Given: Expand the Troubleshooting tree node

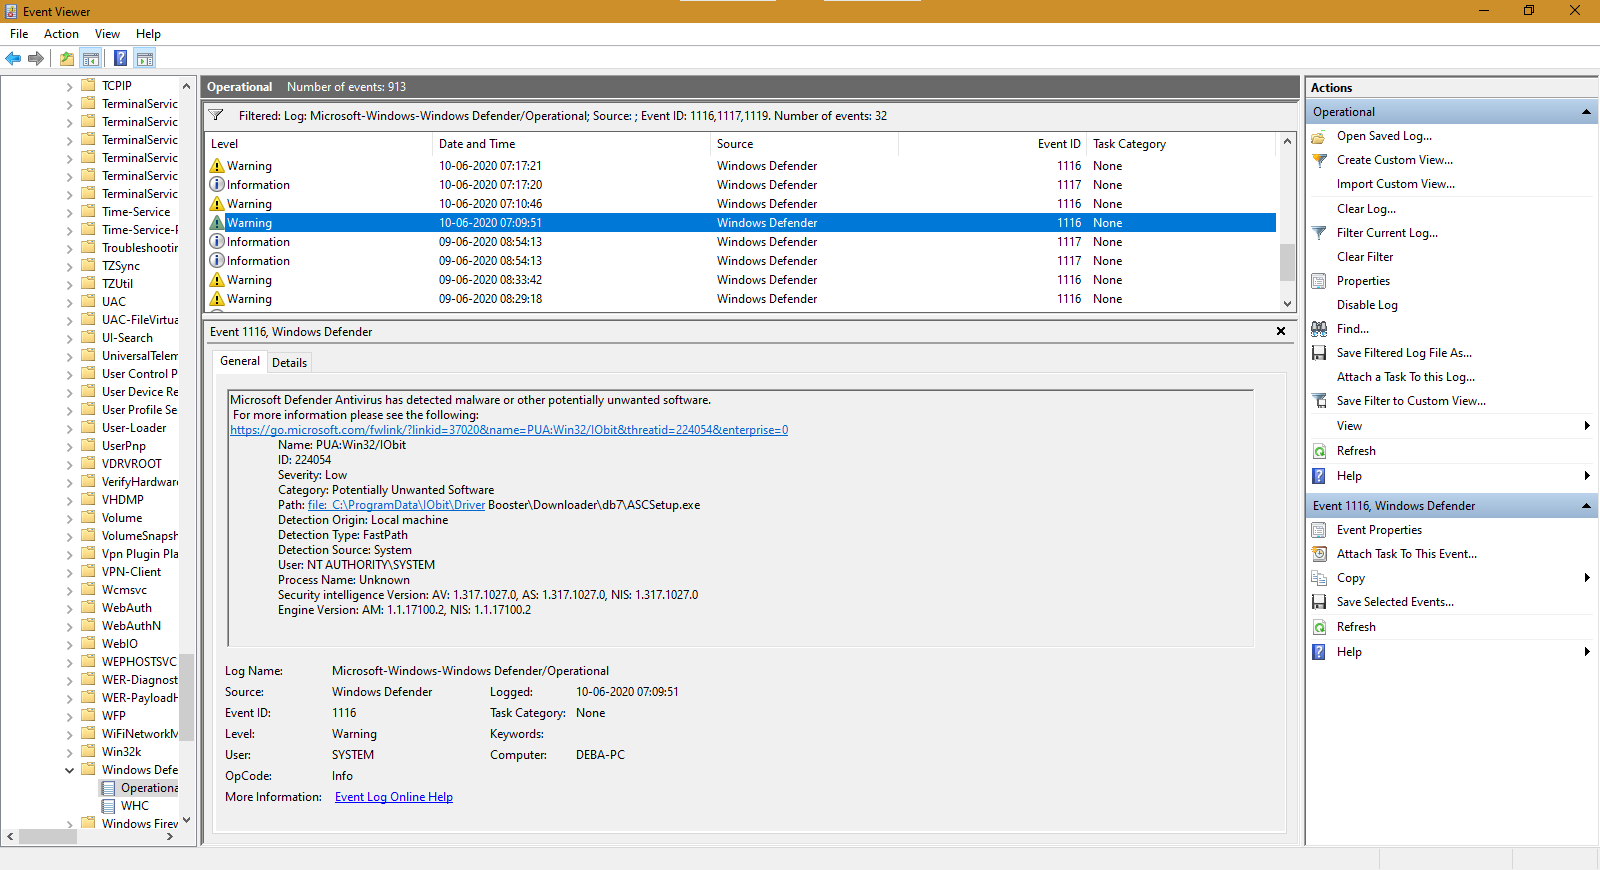Looking at the screenshot, I should coord(69,248).
